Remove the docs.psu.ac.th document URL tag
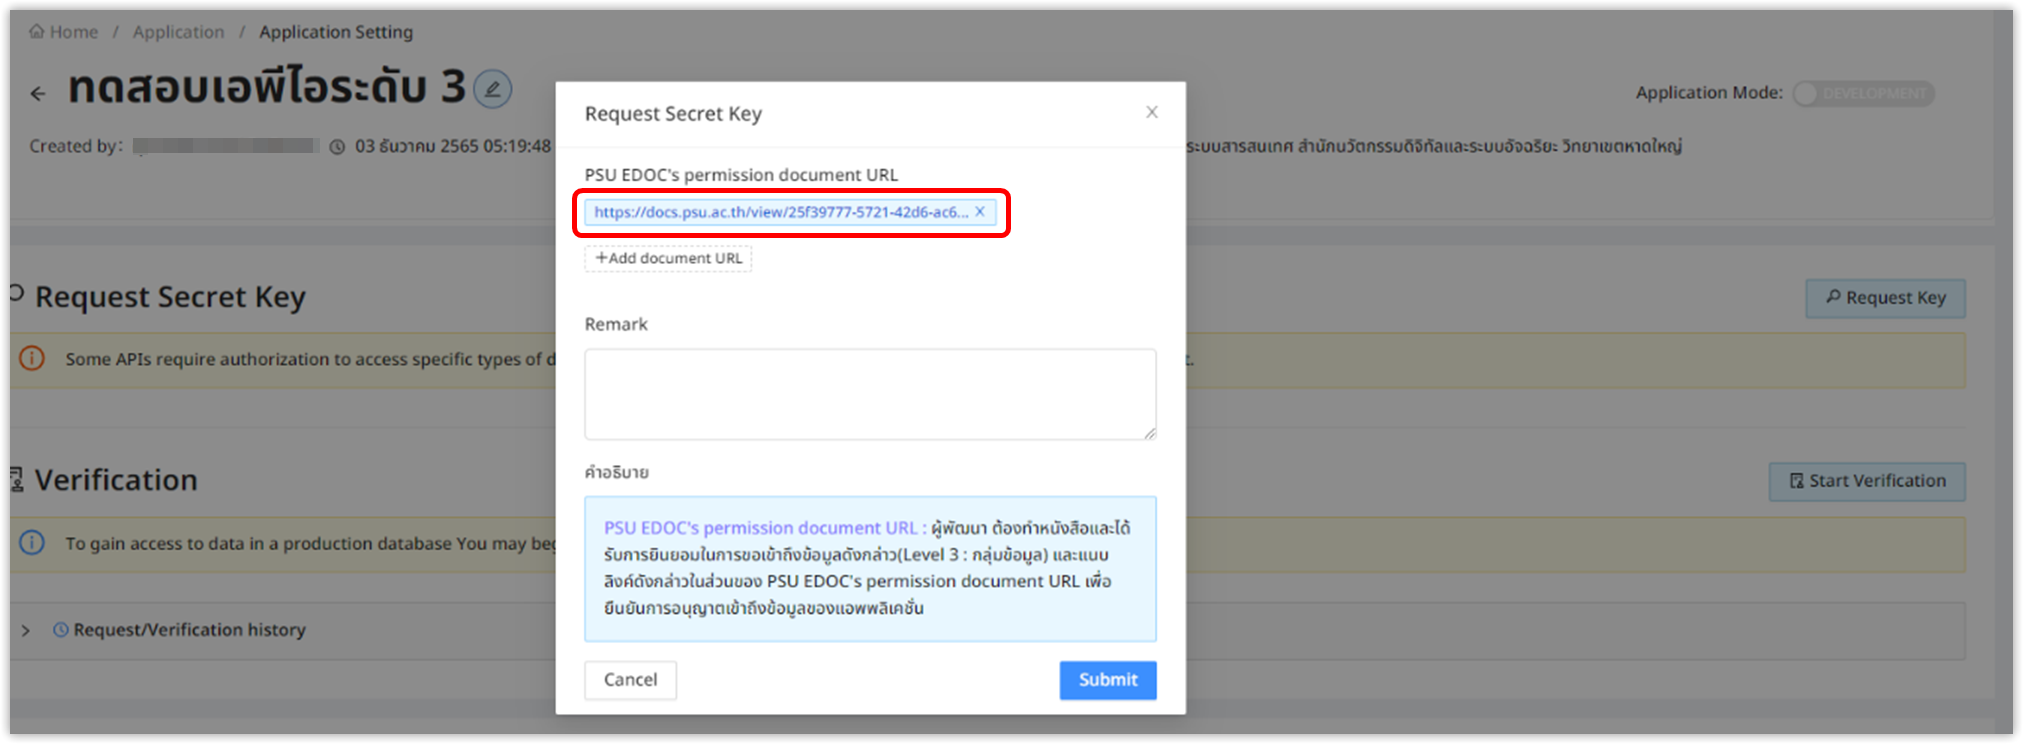 coord(980,212)
